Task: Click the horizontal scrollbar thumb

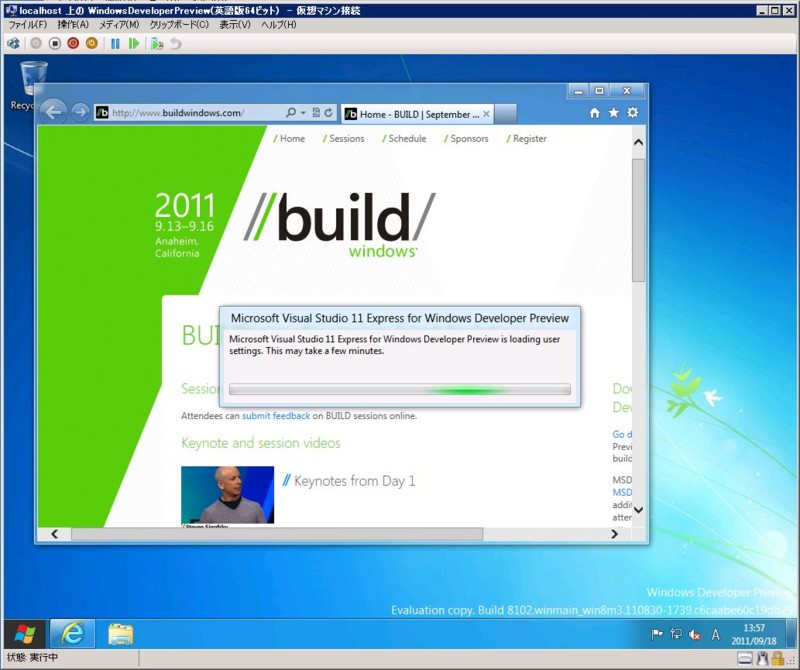Action: tap(277, 534)
